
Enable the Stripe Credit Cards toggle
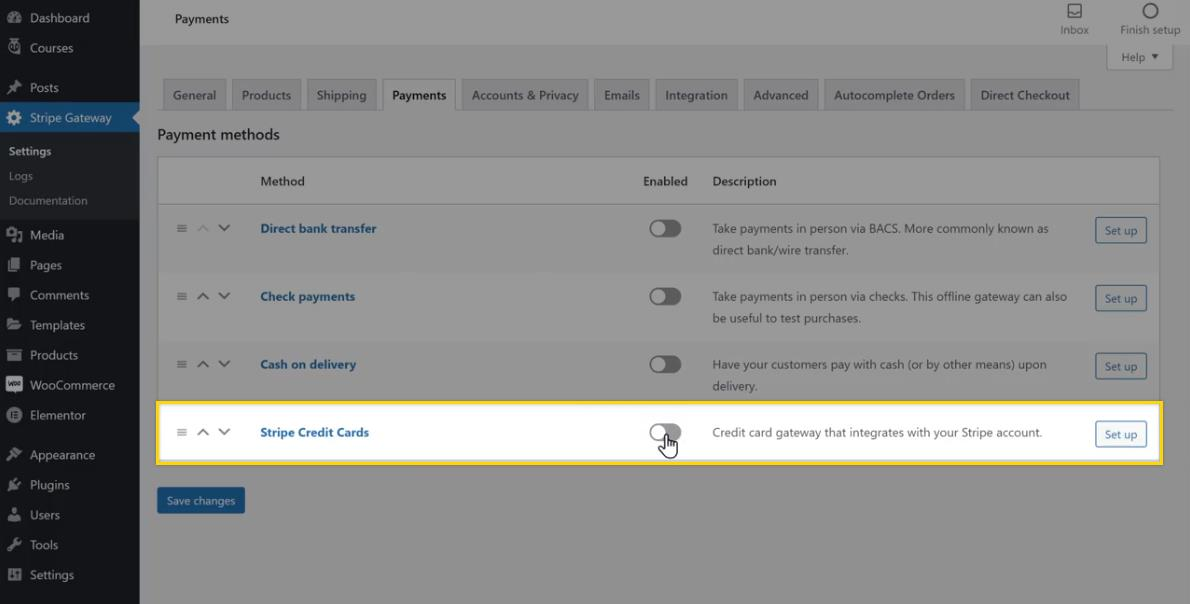click(x=665, y=432)
